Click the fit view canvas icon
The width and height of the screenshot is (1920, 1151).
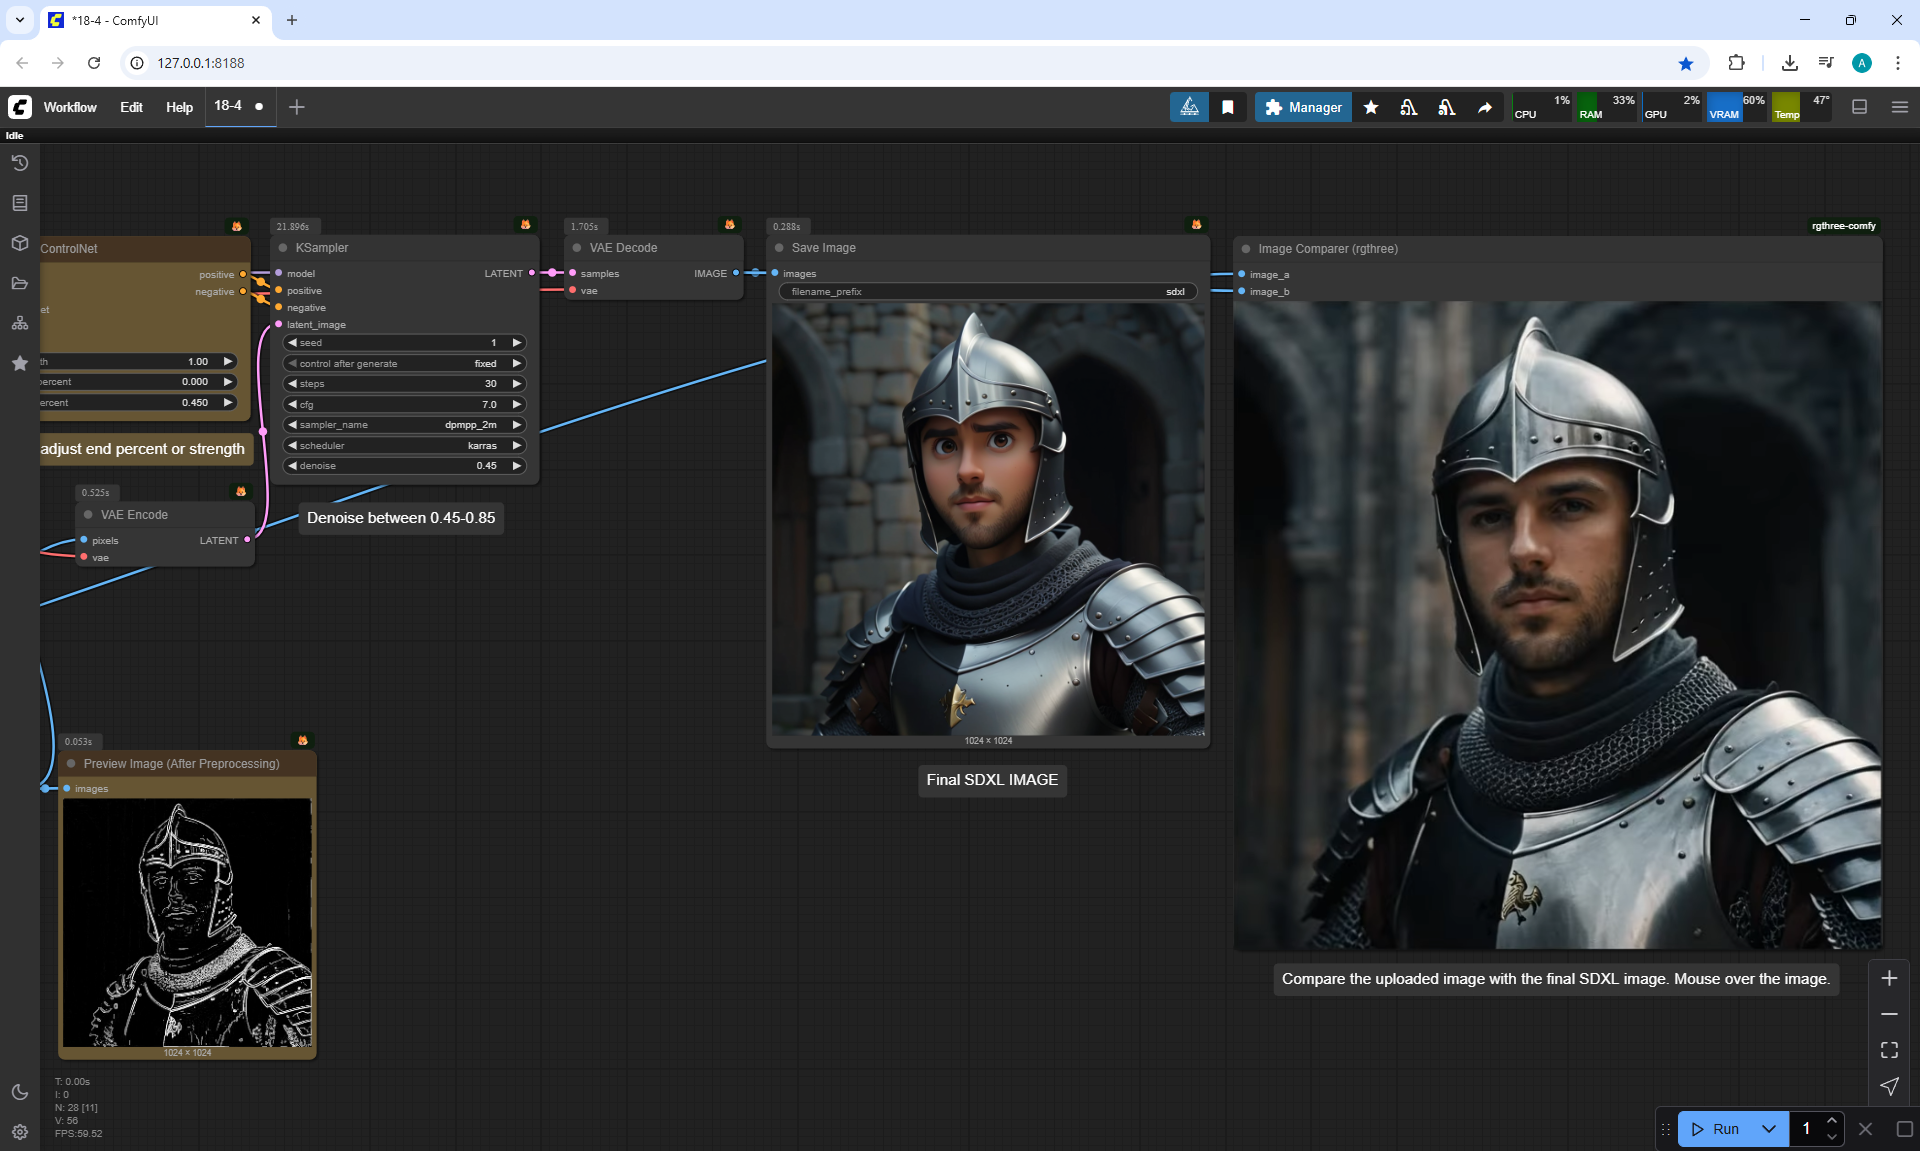coord(1889,1050)
